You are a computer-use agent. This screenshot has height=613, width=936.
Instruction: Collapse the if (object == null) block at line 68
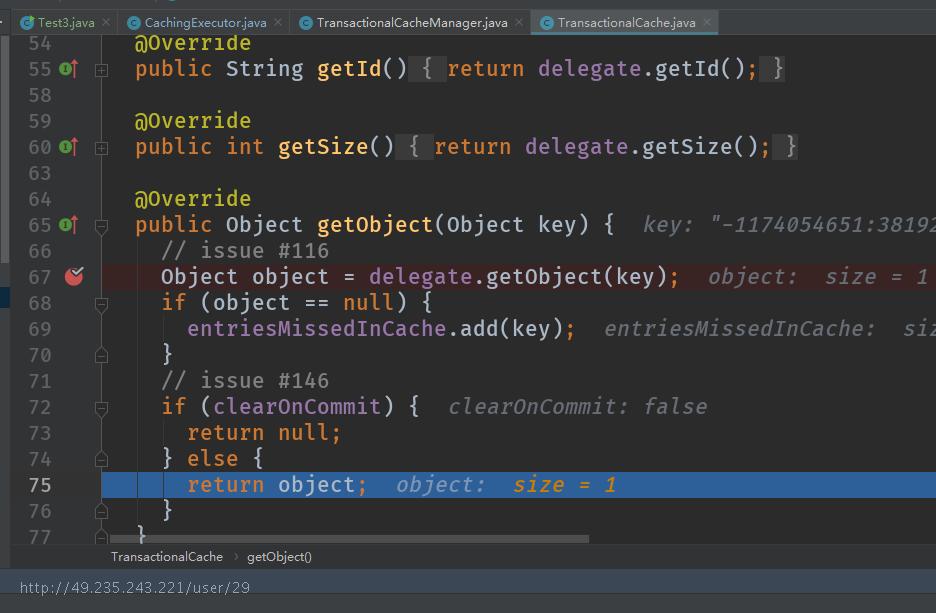[x=101, y=305]
